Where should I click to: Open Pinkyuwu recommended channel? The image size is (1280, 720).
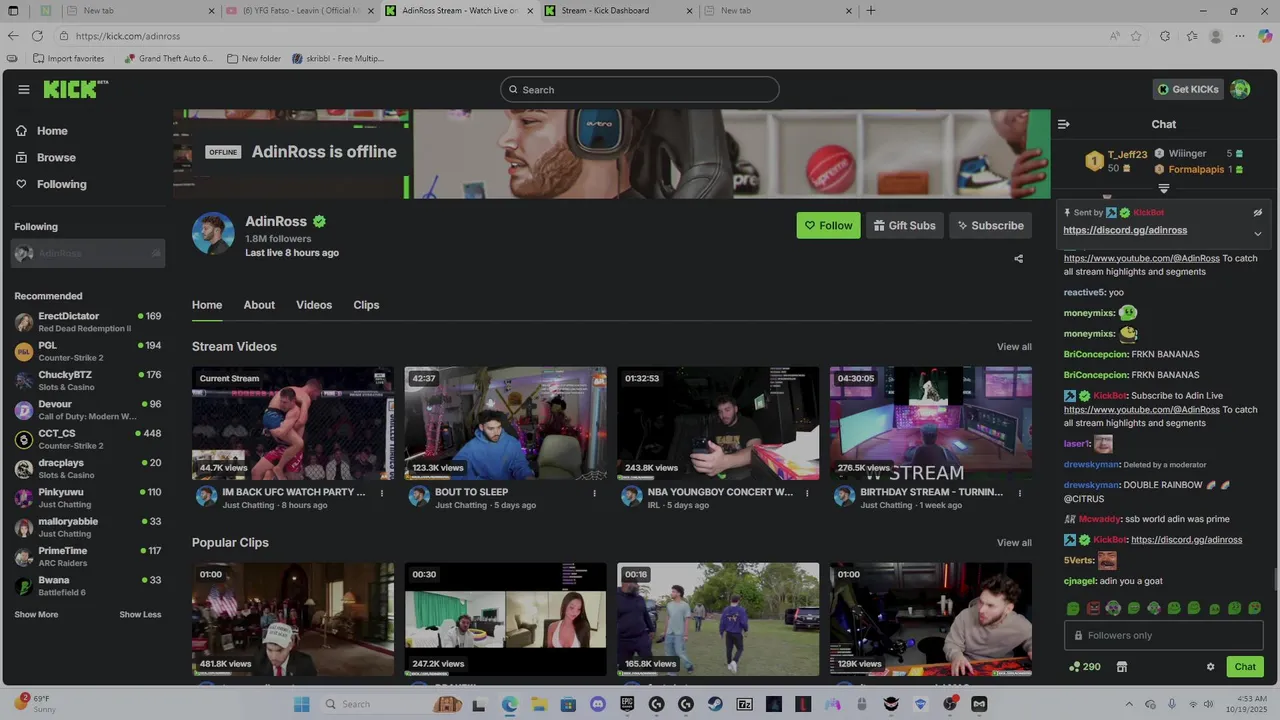point(88,498)
